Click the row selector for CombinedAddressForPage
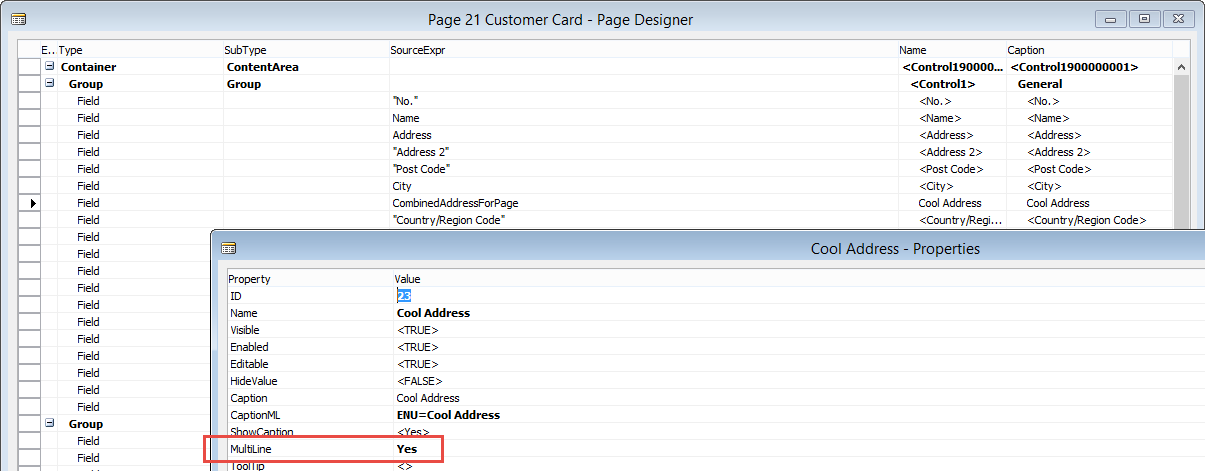 [x=29, y=203]
